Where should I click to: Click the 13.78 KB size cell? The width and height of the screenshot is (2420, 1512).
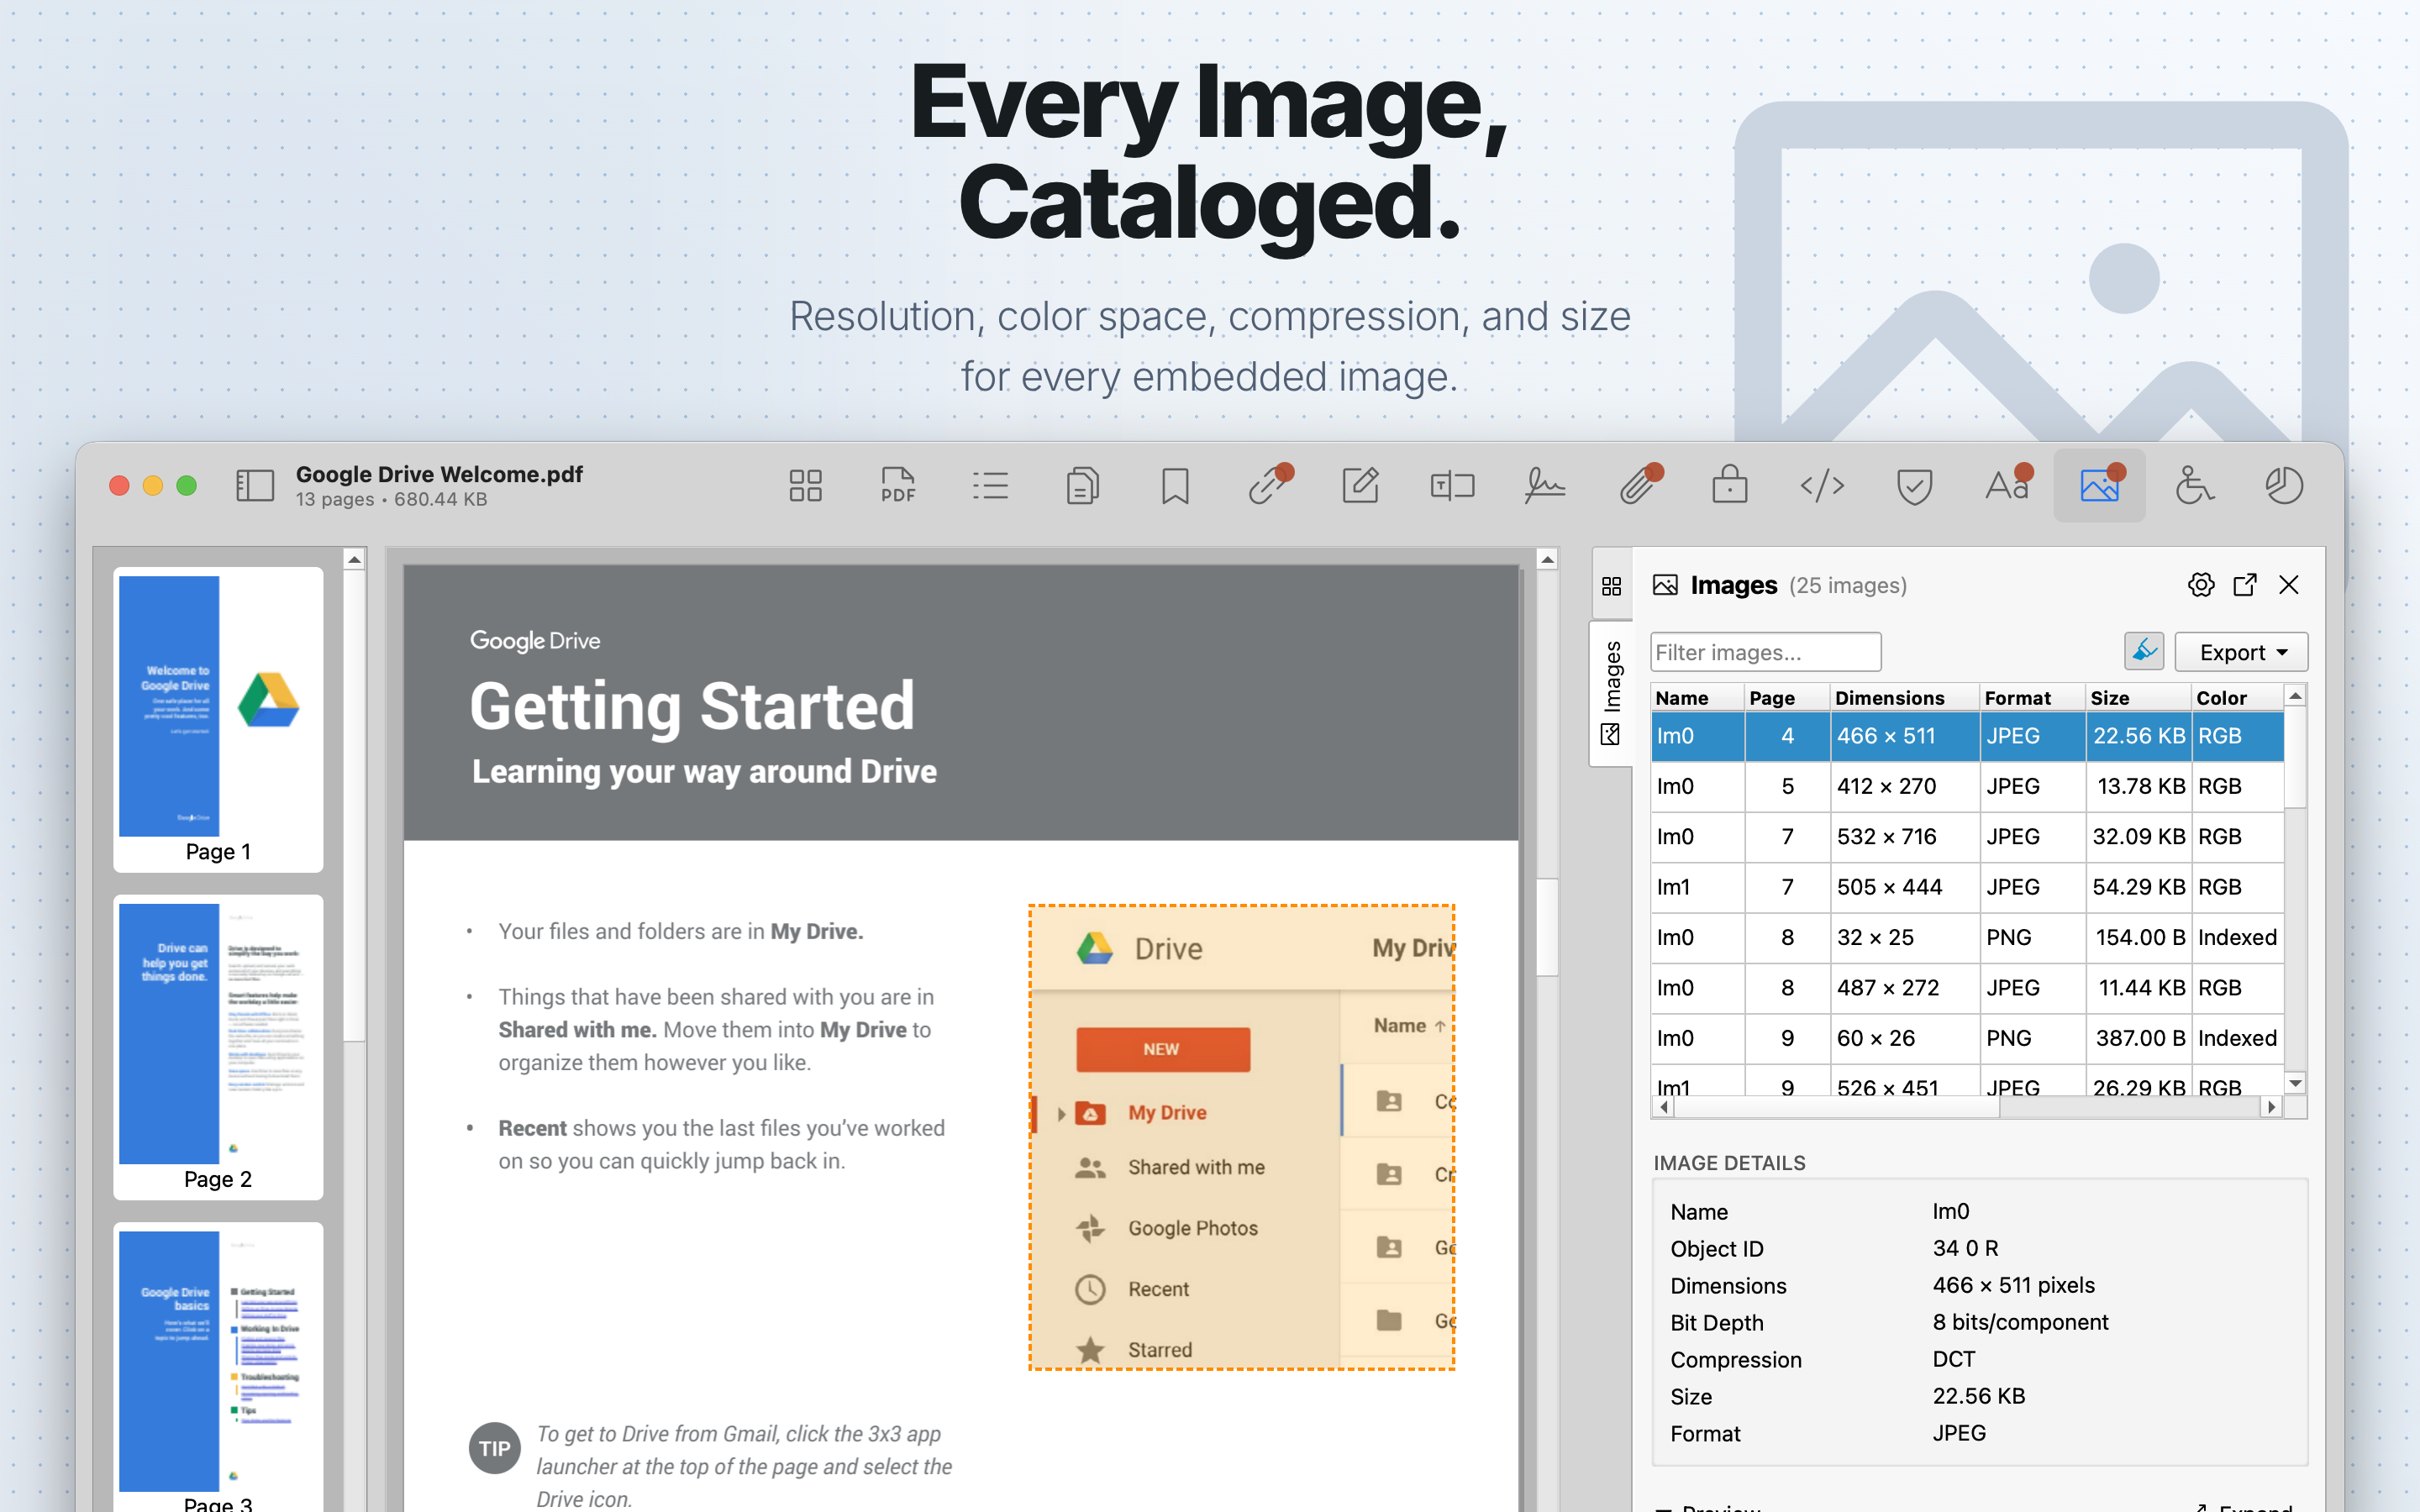point(2141,787)
